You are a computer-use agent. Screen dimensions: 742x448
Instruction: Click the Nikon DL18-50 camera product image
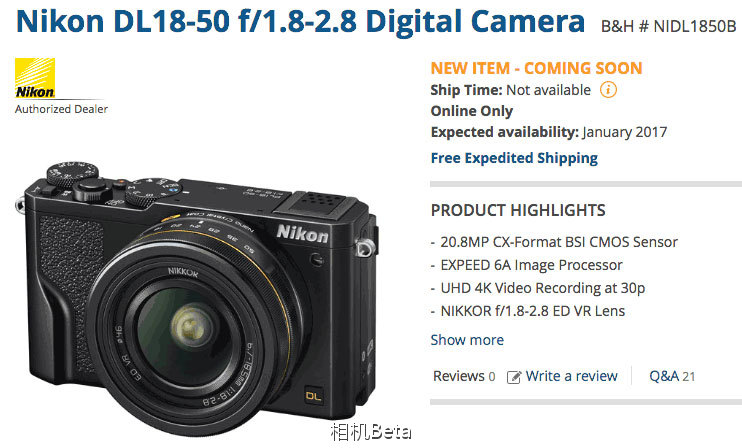197,298
